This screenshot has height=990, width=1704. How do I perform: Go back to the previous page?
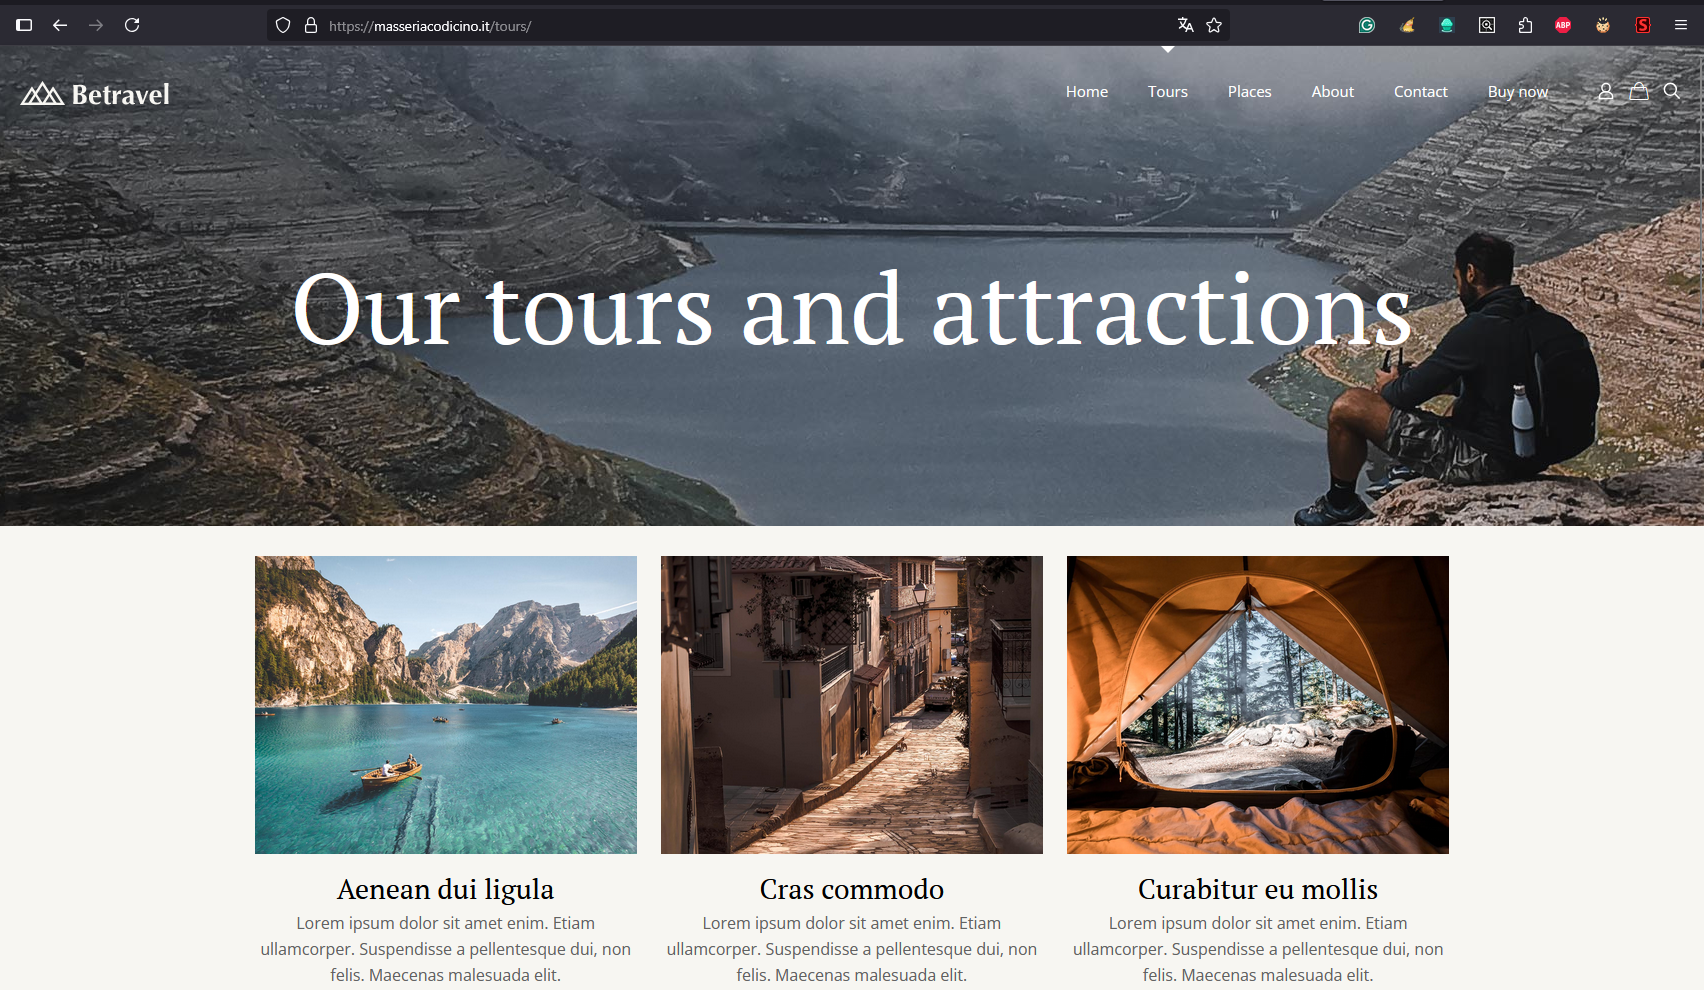click(x=60, y=25)
